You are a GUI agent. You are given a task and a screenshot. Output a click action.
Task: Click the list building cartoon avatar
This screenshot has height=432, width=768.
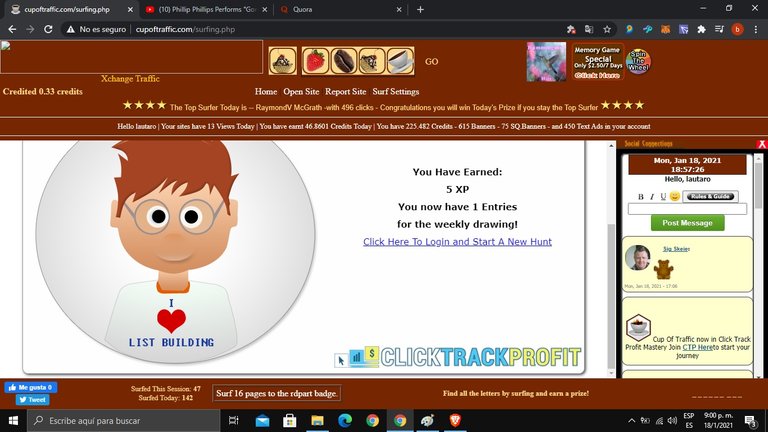click(x=175, y=252)
